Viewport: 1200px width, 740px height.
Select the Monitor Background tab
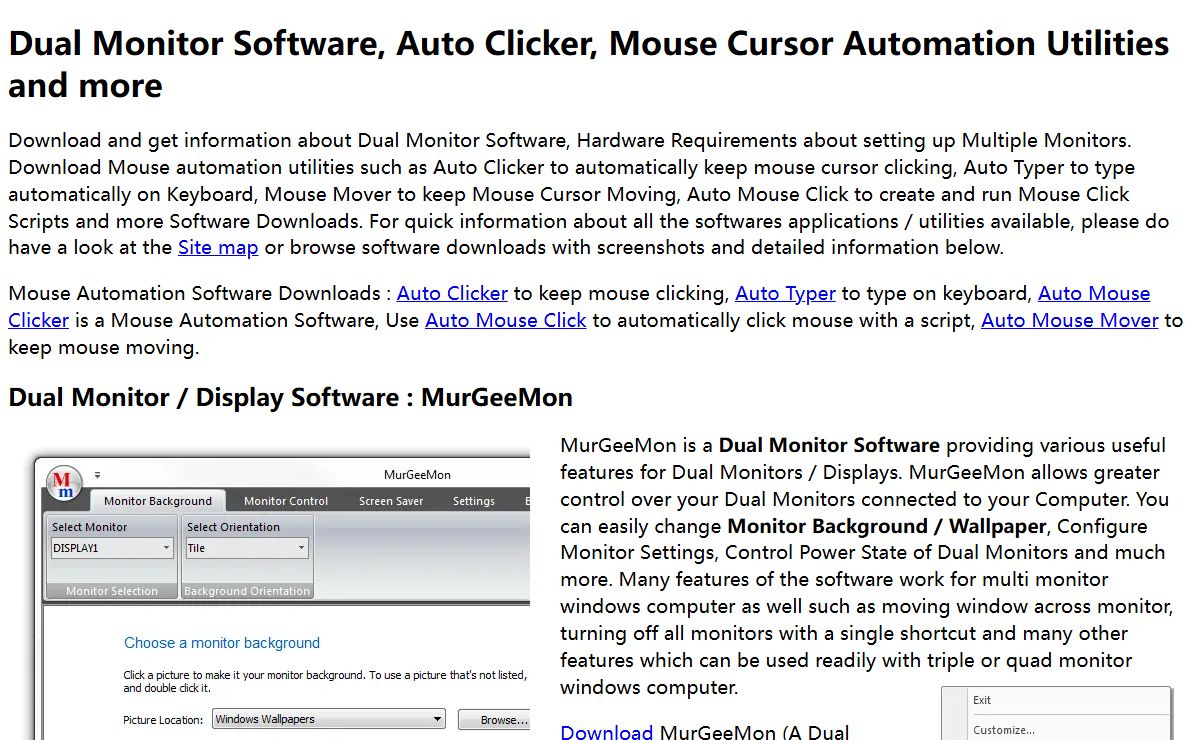click(x=158, y=501)
